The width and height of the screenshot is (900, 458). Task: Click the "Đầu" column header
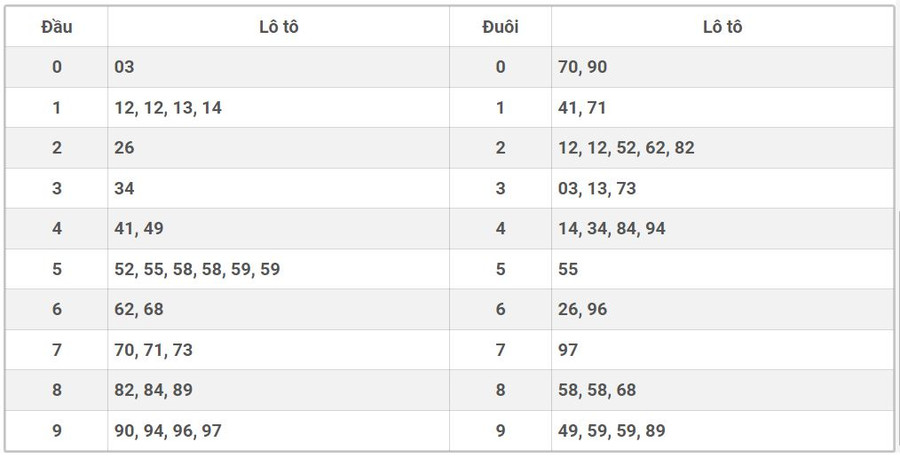[57, 27]
